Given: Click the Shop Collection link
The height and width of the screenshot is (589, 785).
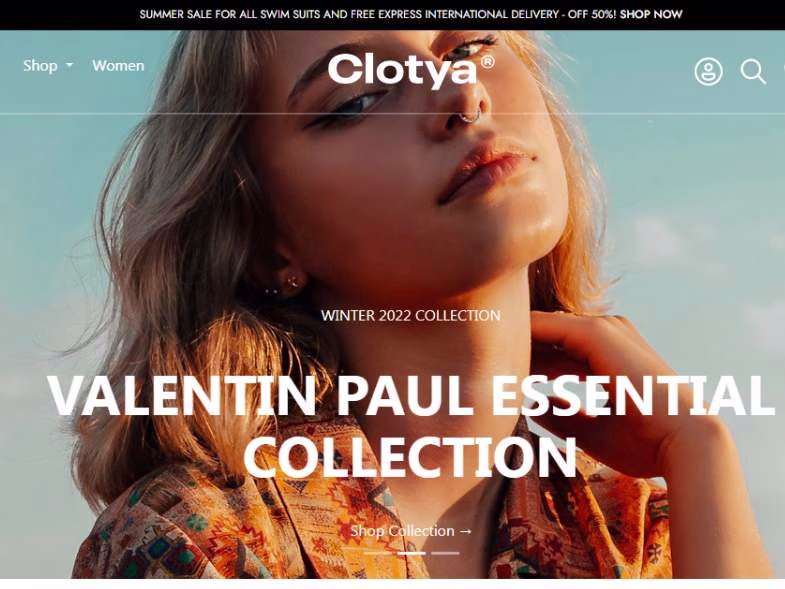Looking at the screenshot, I should click(411, 531).
